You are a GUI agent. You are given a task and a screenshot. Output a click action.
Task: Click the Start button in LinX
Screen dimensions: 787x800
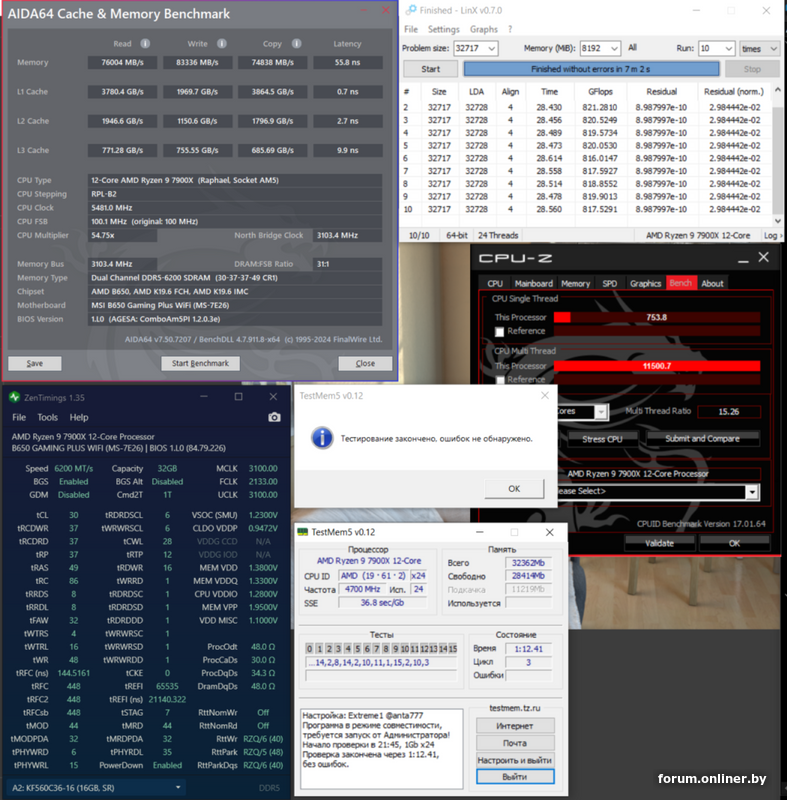point(430,69)
